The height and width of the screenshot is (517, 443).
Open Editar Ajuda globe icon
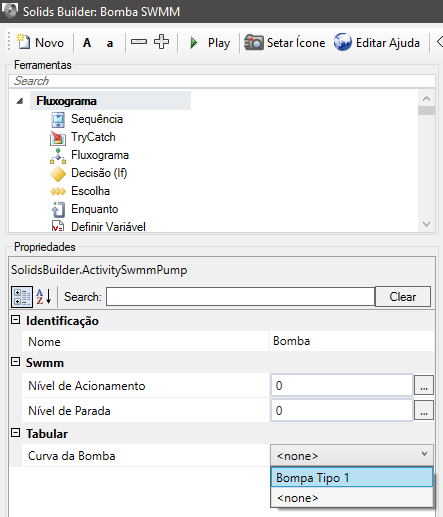[x=343, y=42]
